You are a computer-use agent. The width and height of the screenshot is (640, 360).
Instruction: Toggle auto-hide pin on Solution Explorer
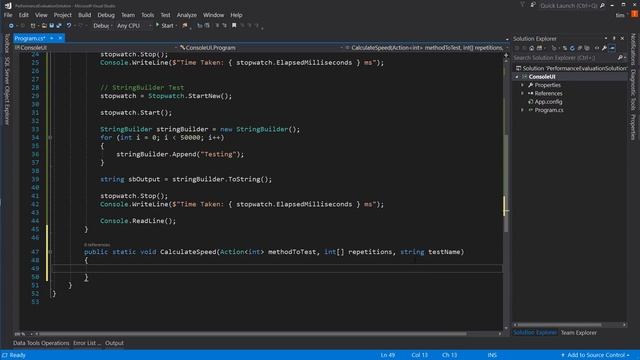pyautogui.click(x=614, y=38)
